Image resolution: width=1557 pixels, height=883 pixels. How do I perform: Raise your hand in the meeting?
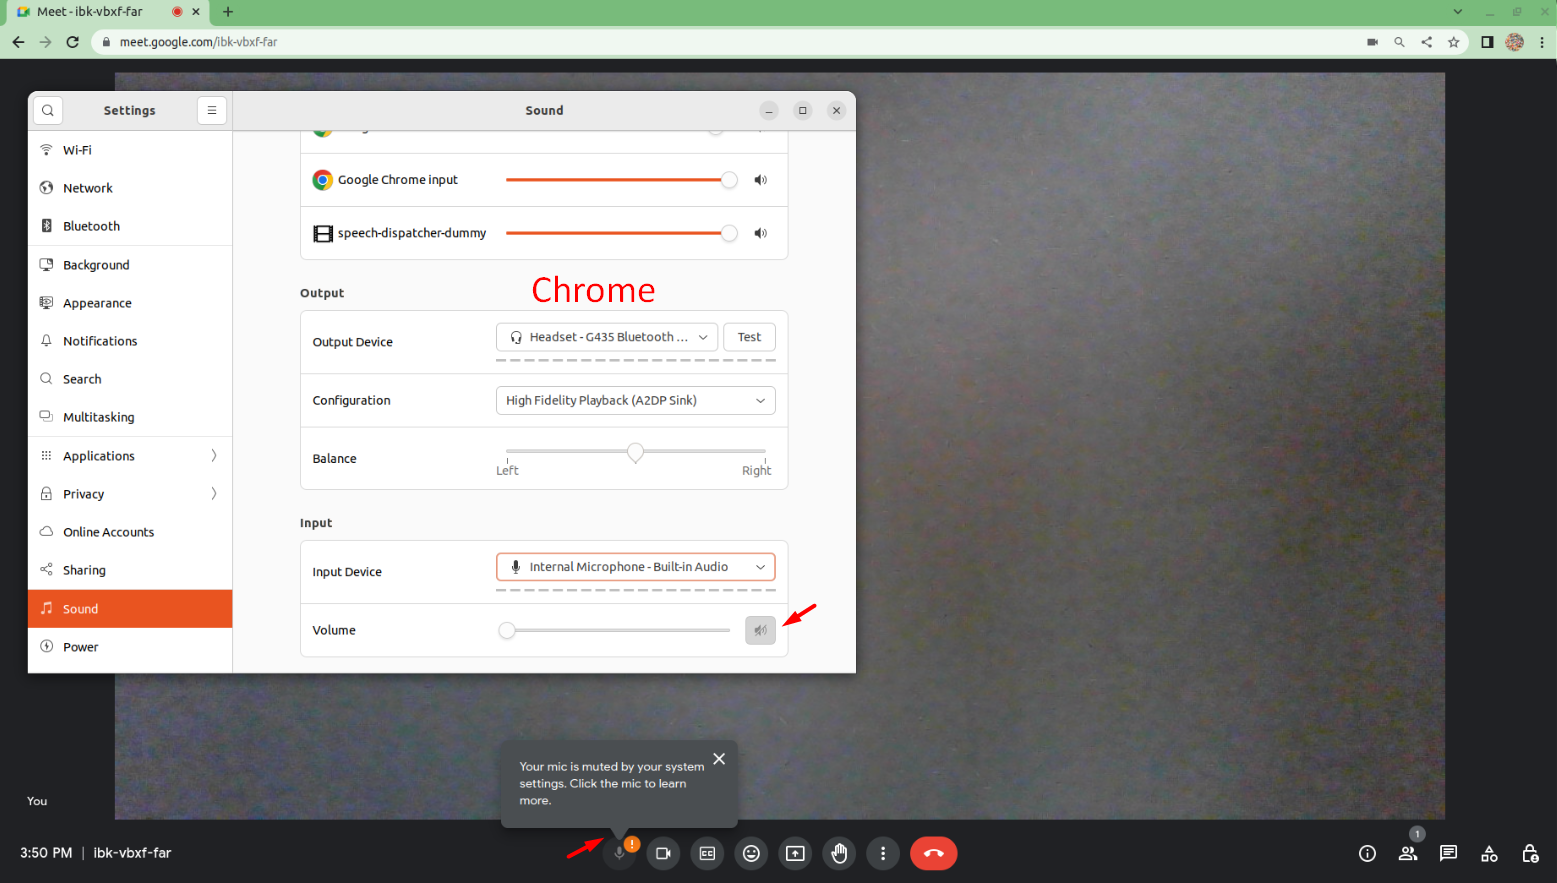(839, 853)
